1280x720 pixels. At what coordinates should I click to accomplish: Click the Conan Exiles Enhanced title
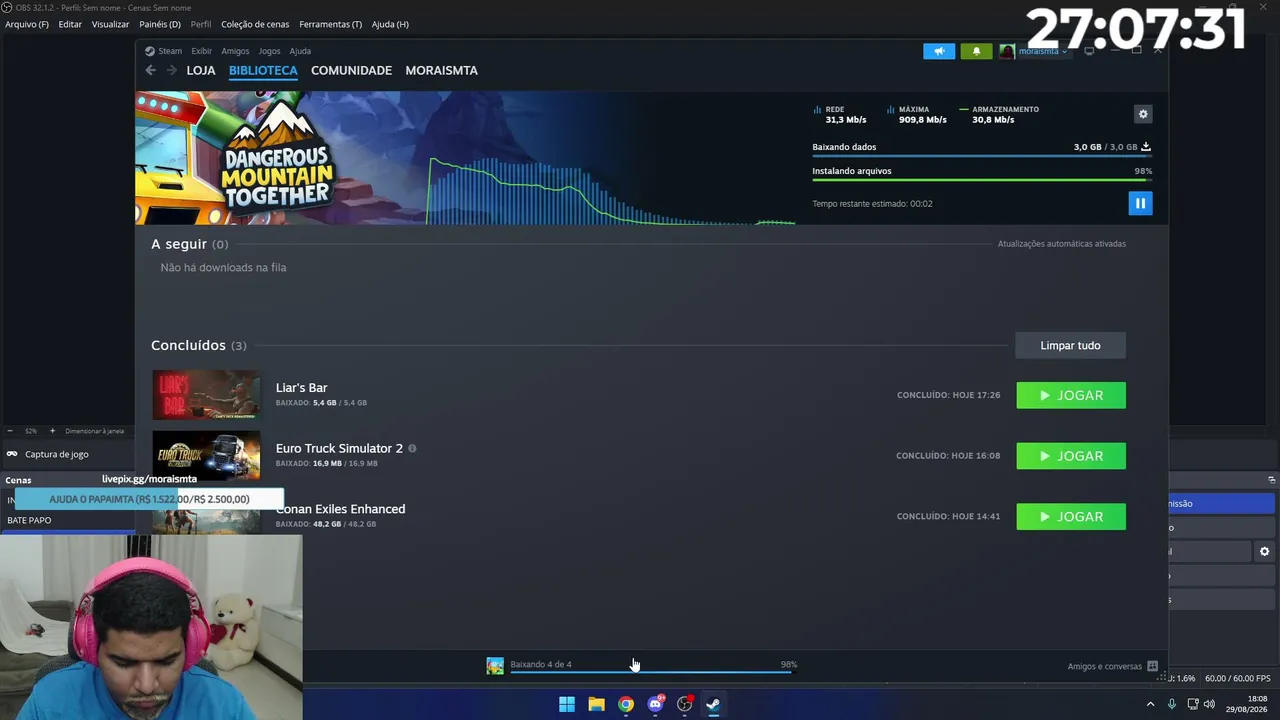pyautogui.click(x=341, y=509)
